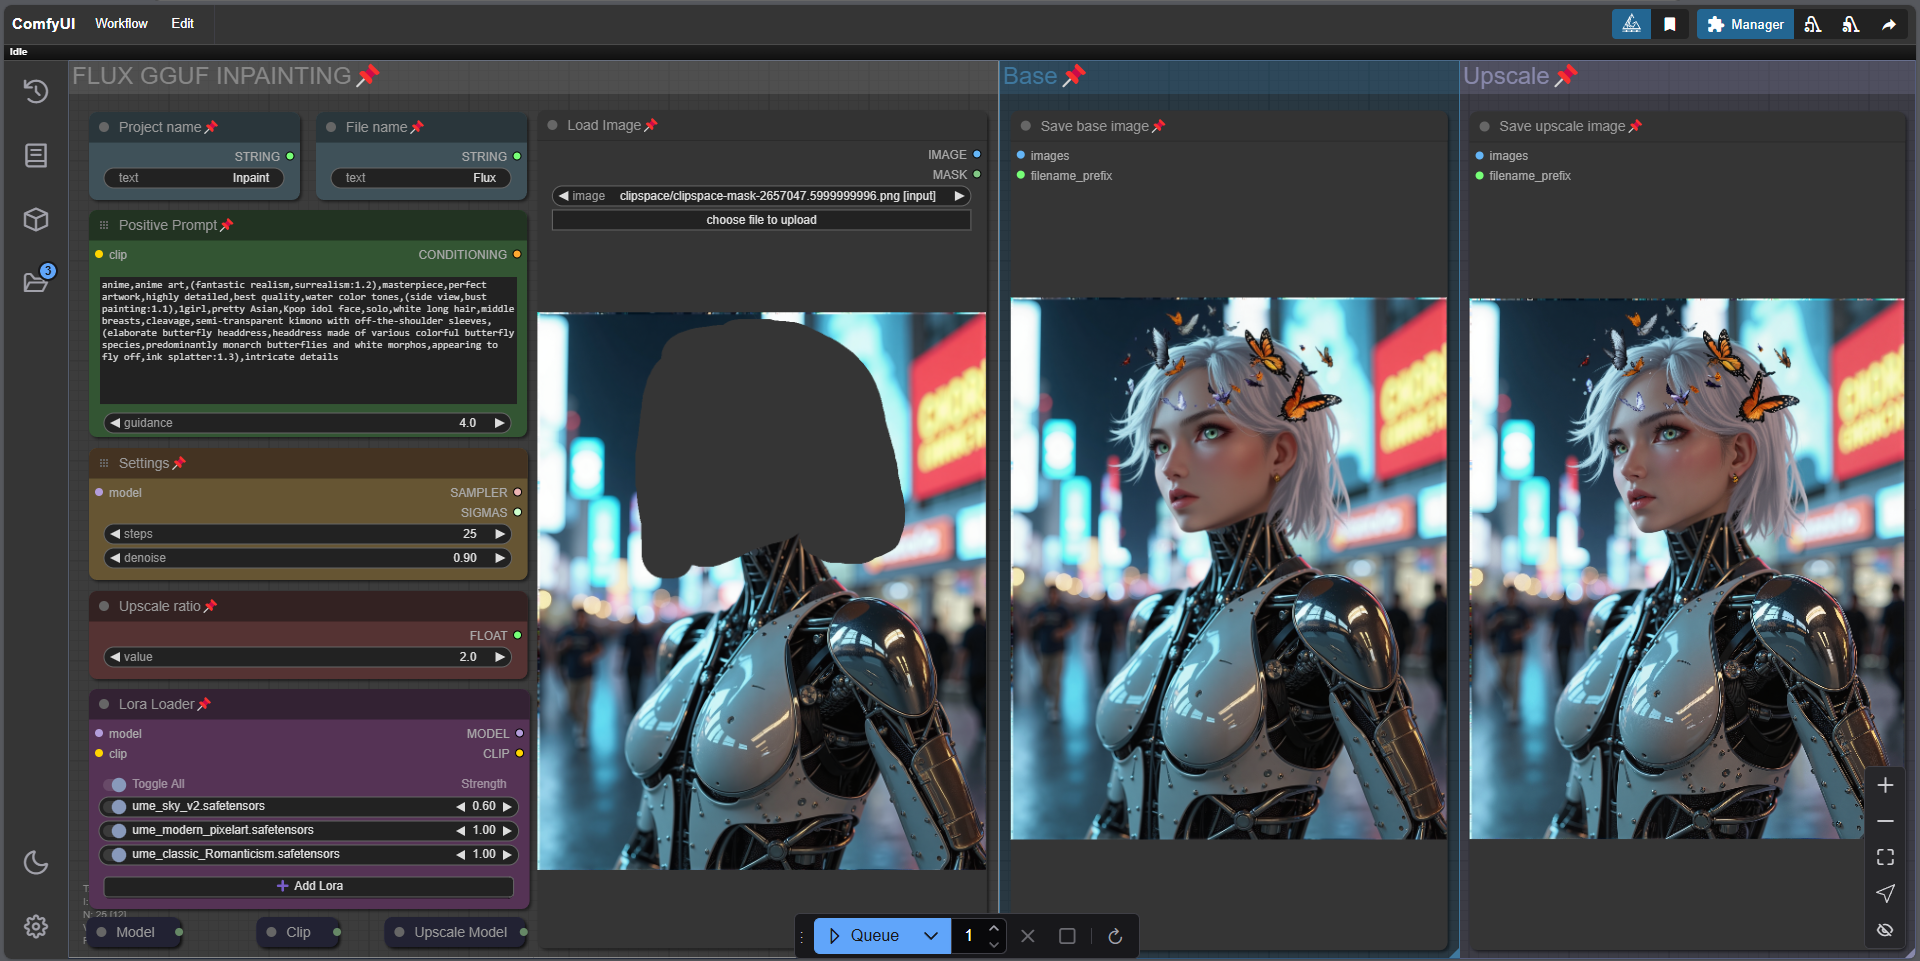This screenshot has height=961, width=1920.
Task: Collapse the Positive Prompt node
Action: (x=104, y=225)
